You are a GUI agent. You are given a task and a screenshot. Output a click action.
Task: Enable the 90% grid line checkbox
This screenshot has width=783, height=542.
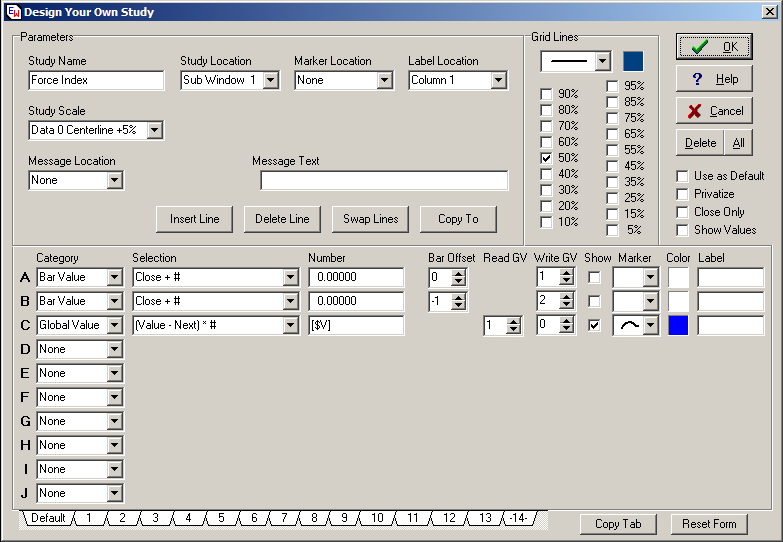point(546,94)
